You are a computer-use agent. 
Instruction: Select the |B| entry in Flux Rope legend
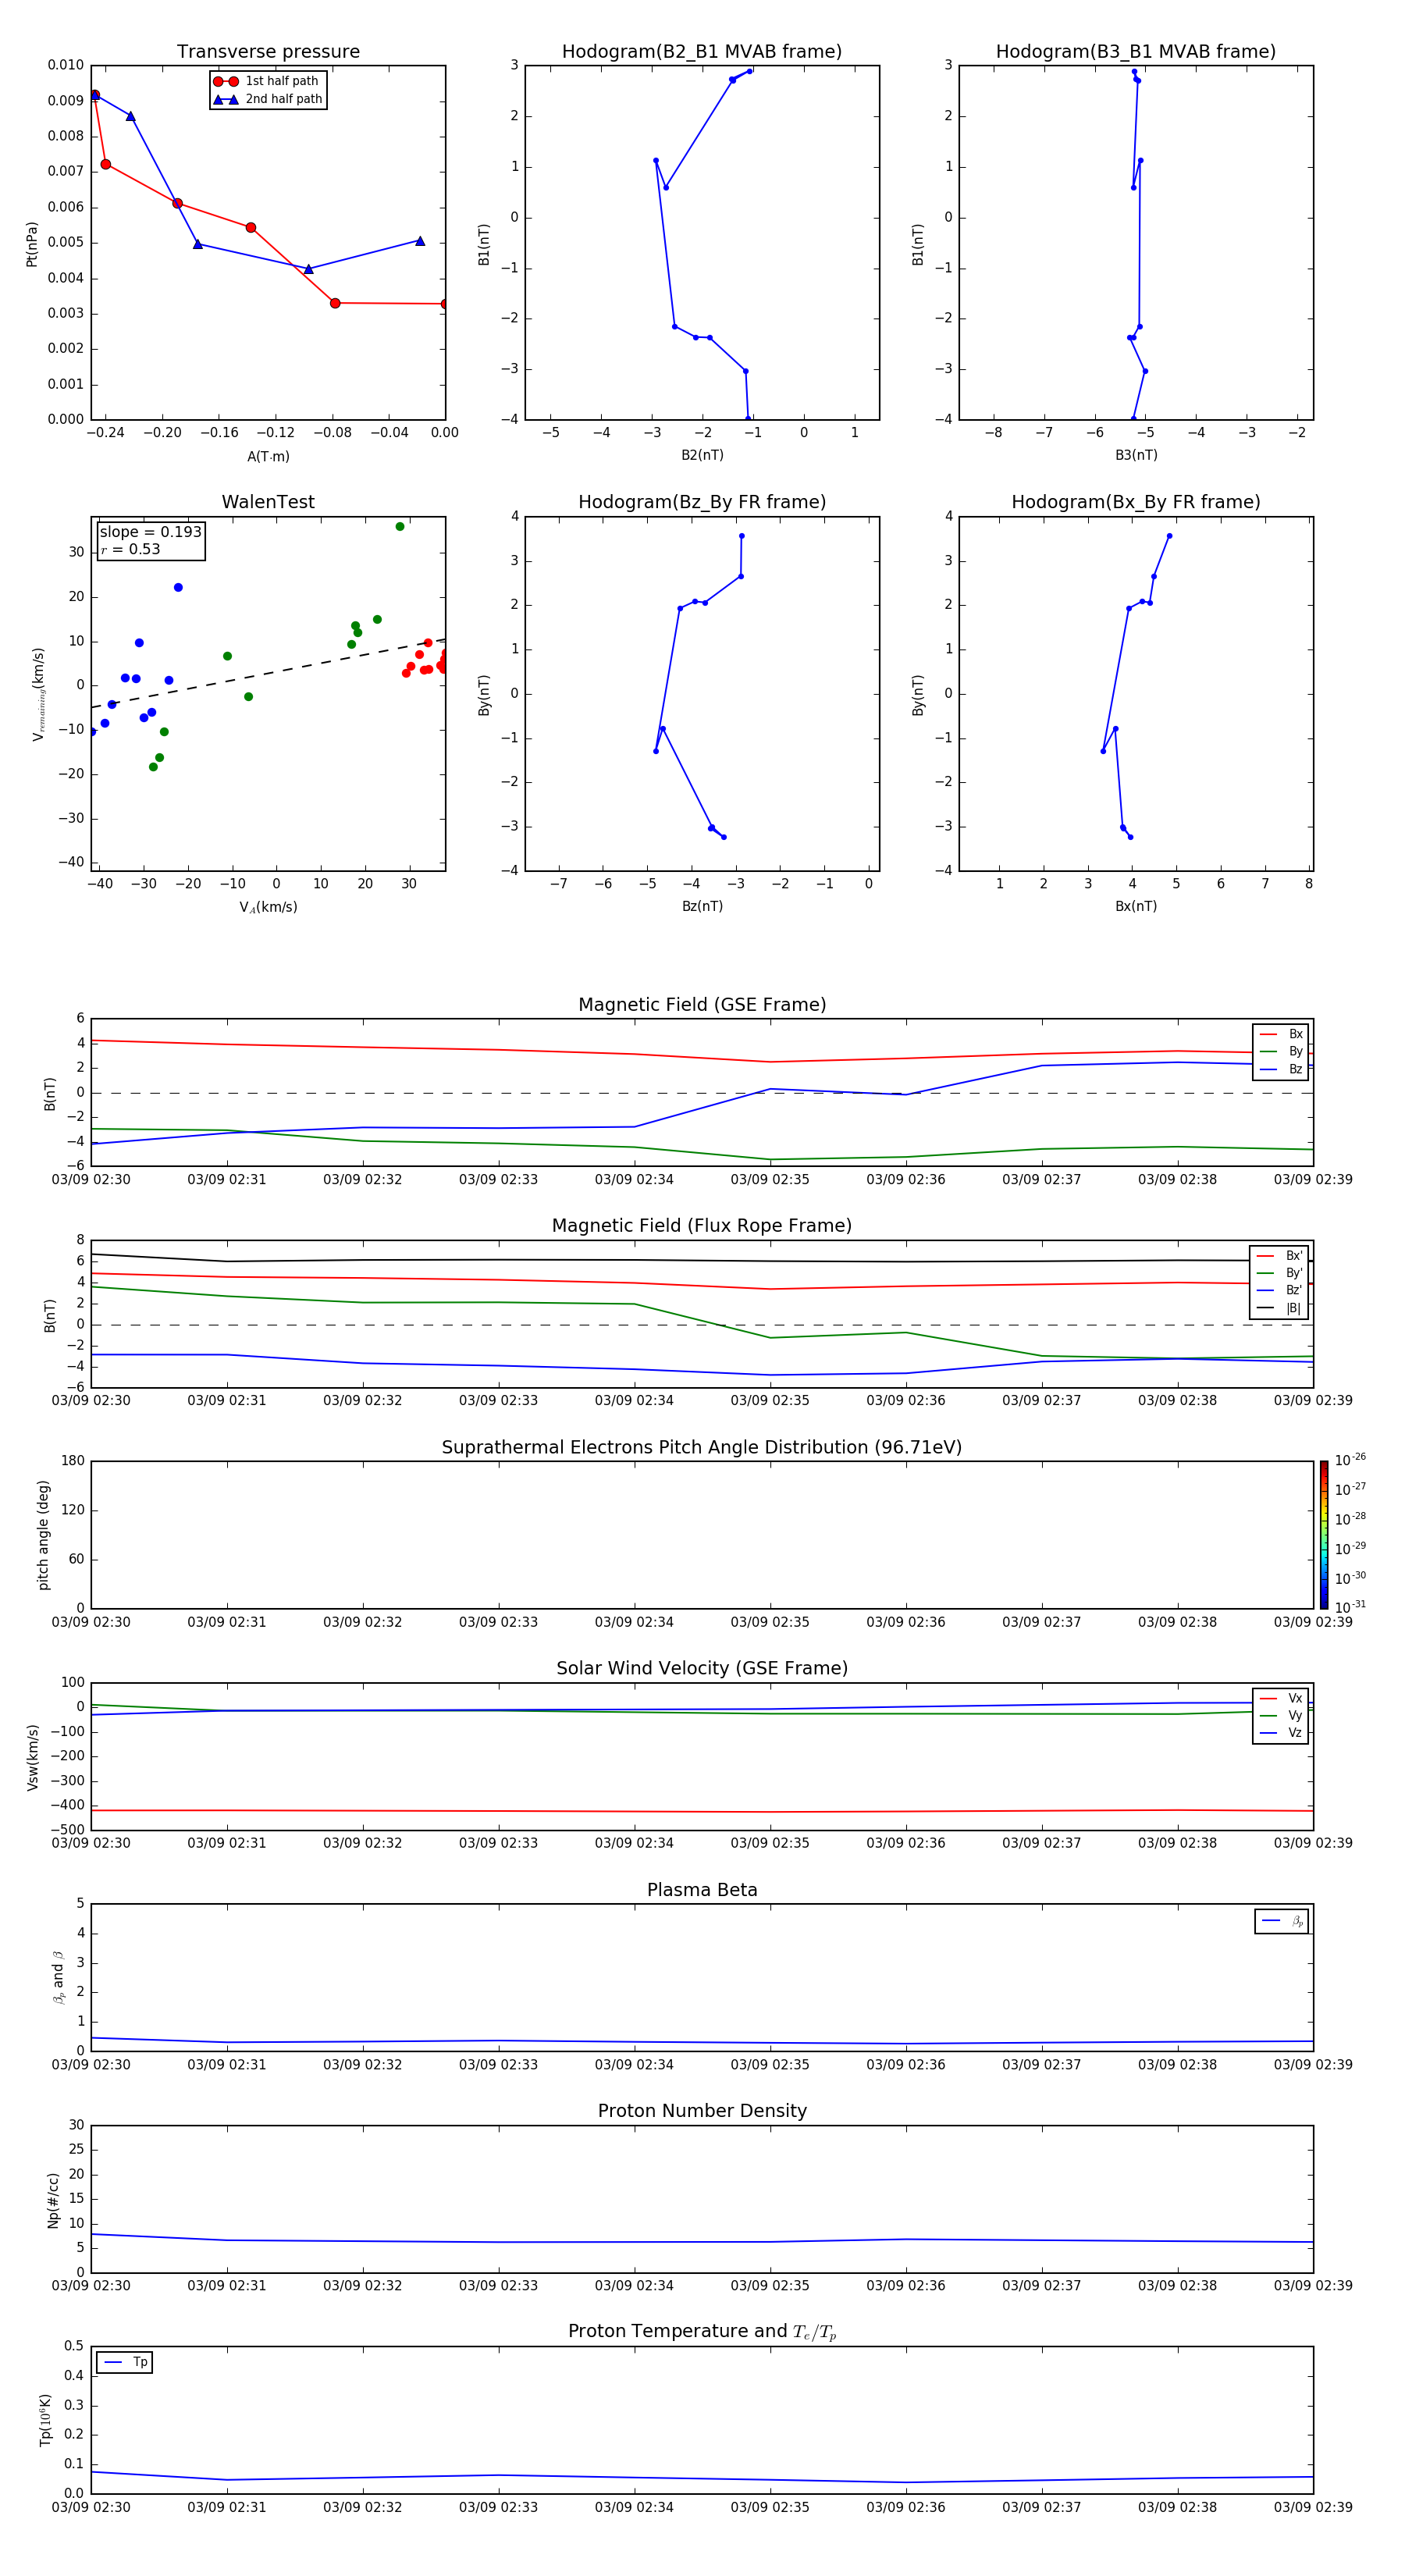(1279, 1308)
